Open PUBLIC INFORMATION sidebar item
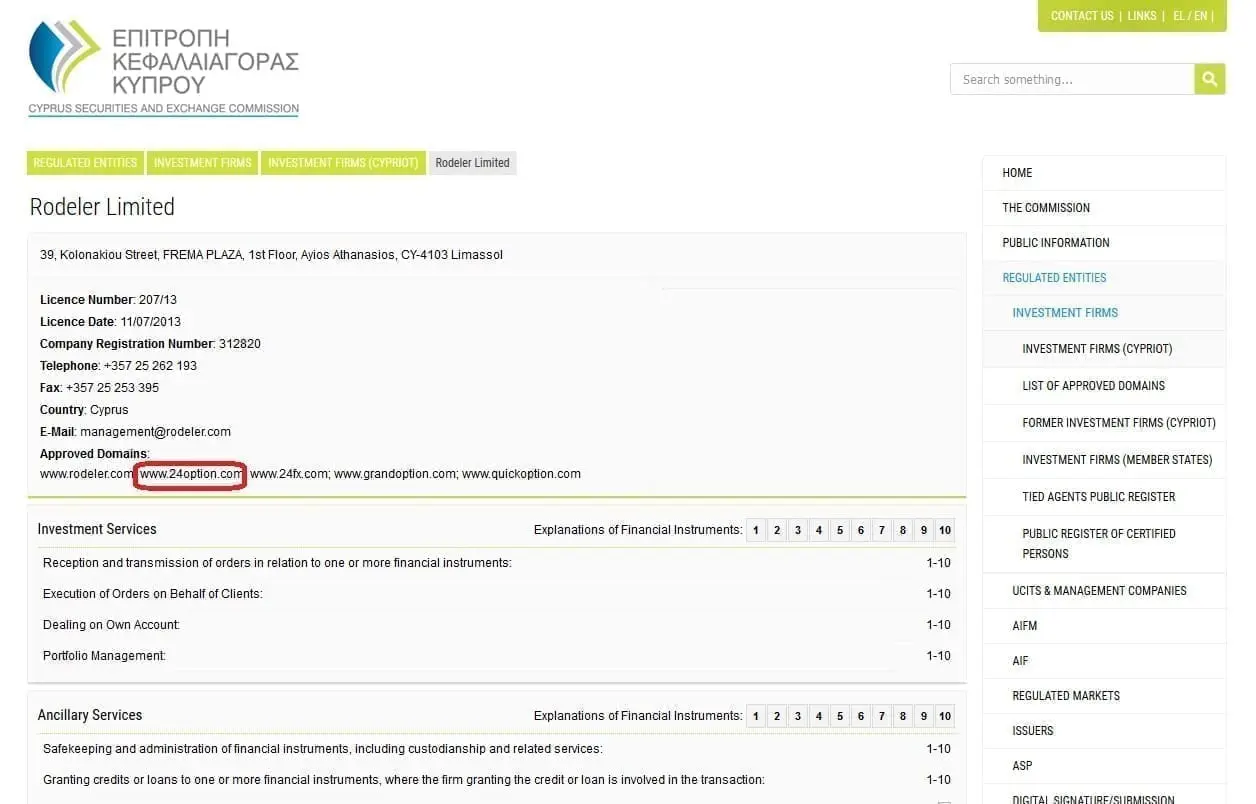Viewport: 1256px width, 804px height. 1104,243
